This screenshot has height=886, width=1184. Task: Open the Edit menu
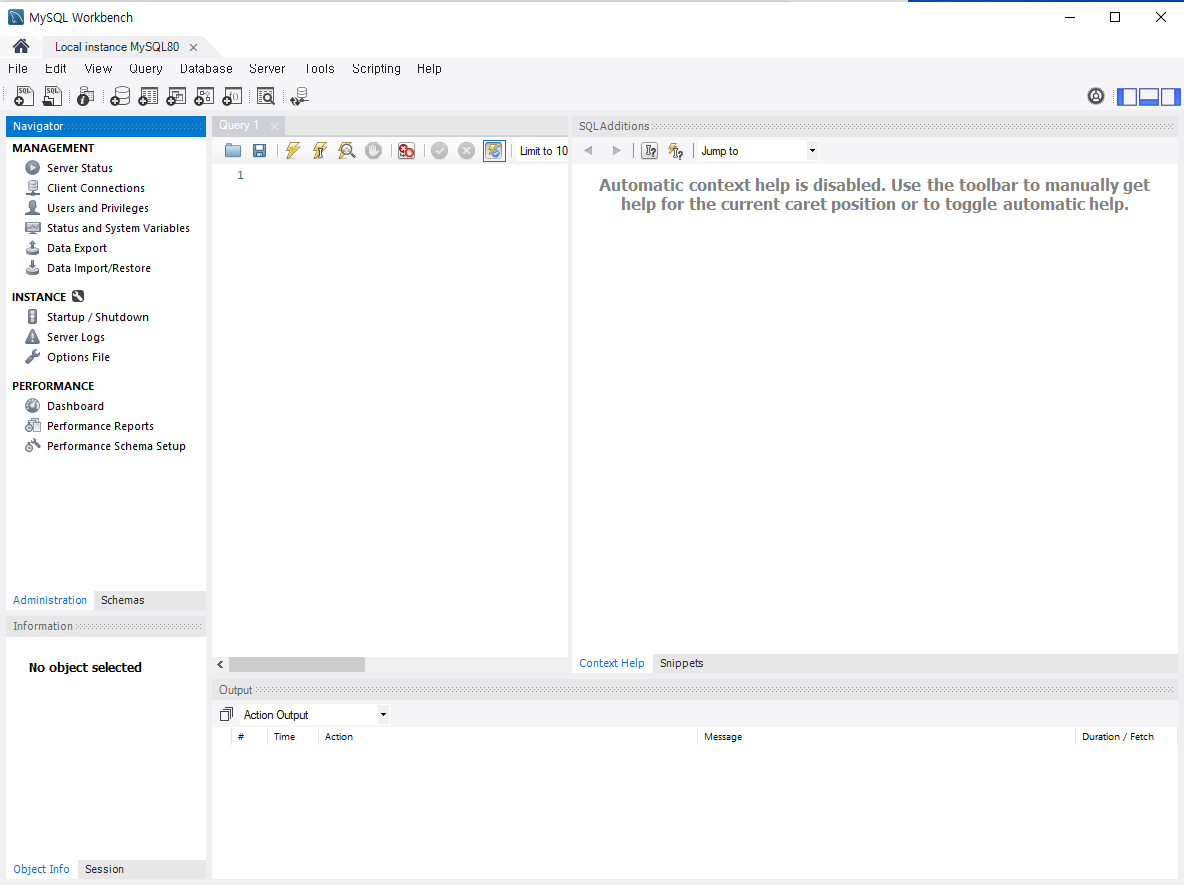pos(55,69)
